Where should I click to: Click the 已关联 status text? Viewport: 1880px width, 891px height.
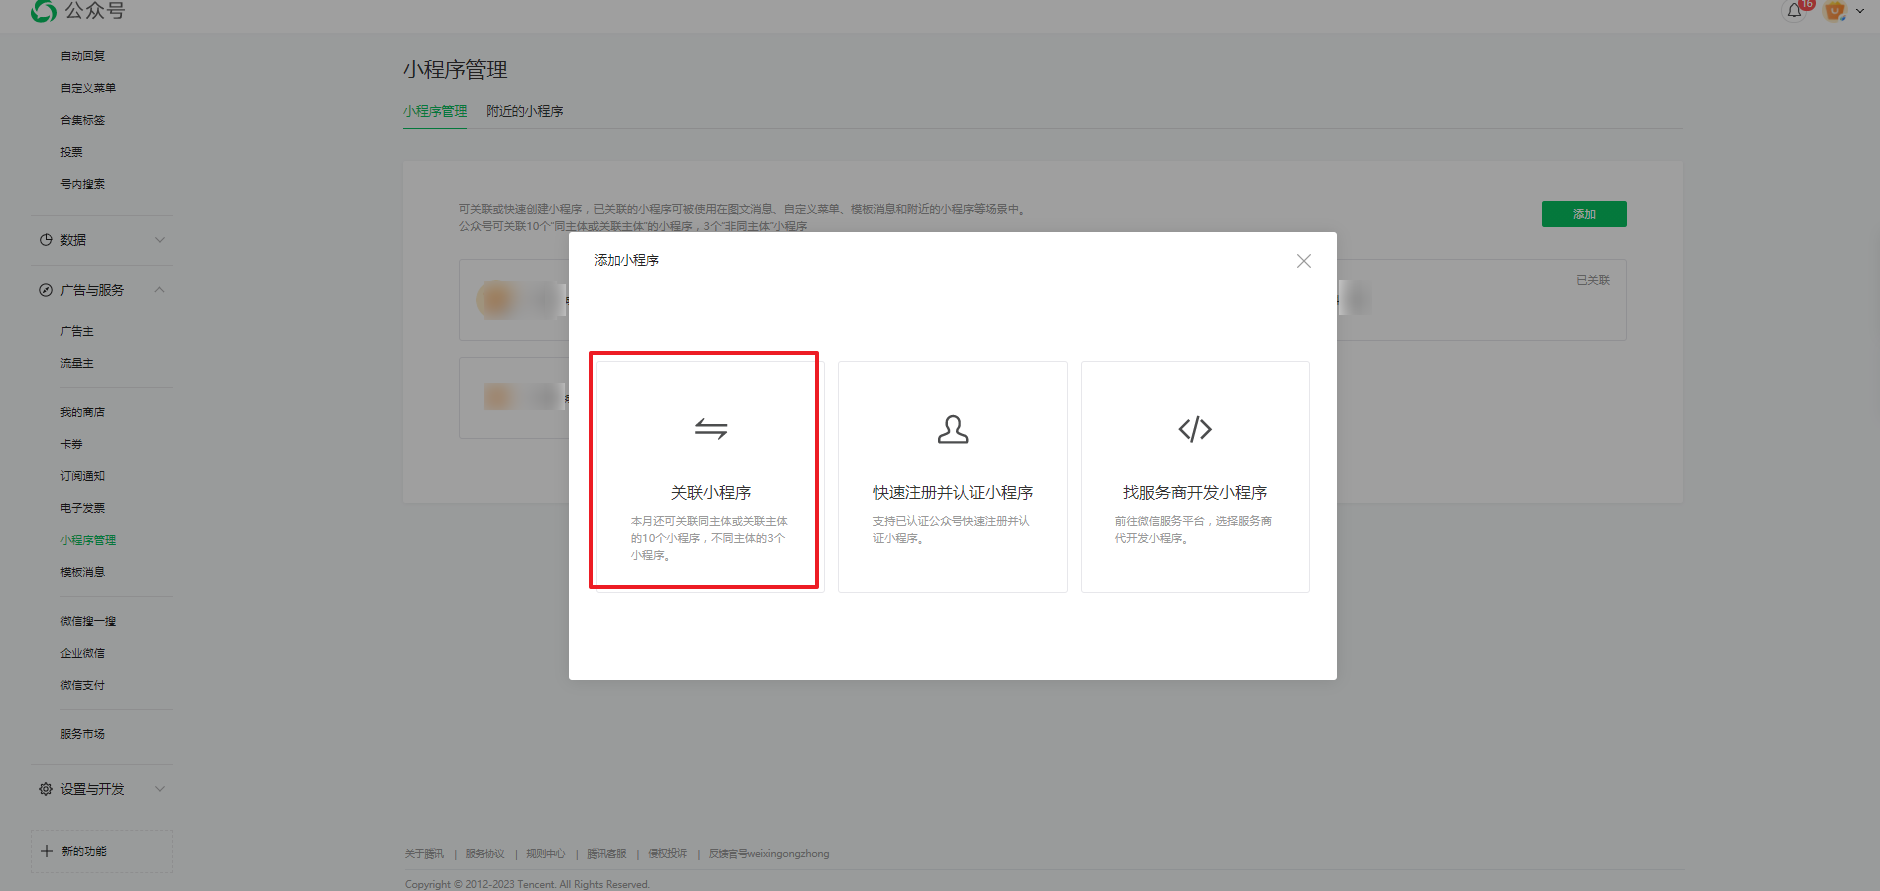click(1593, 280)
